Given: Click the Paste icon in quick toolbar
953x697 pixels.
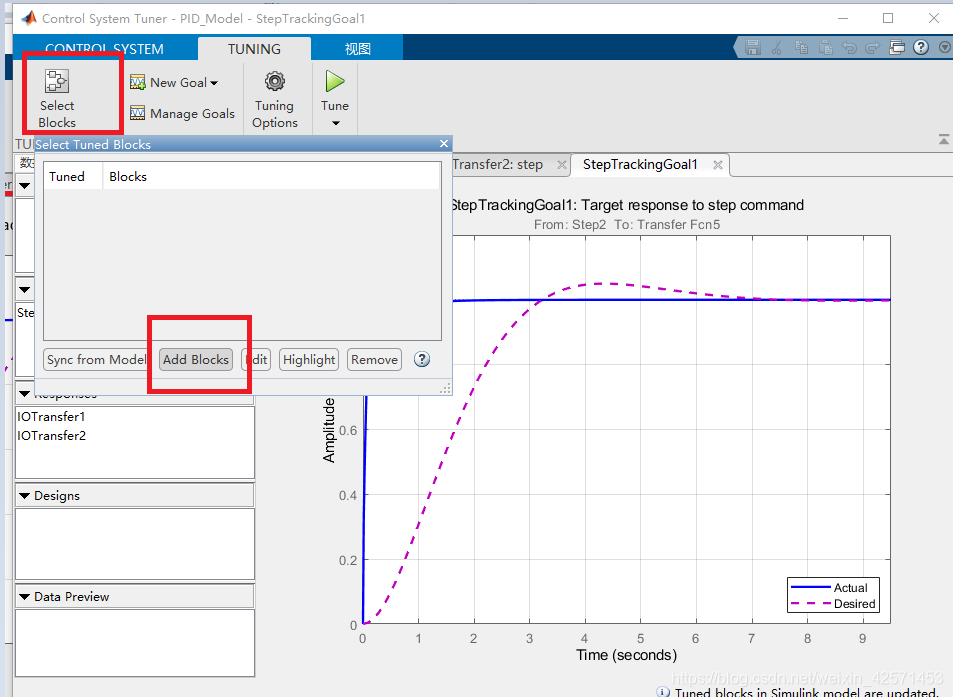Looking at the screenshot, I should (x=825, y=47).
